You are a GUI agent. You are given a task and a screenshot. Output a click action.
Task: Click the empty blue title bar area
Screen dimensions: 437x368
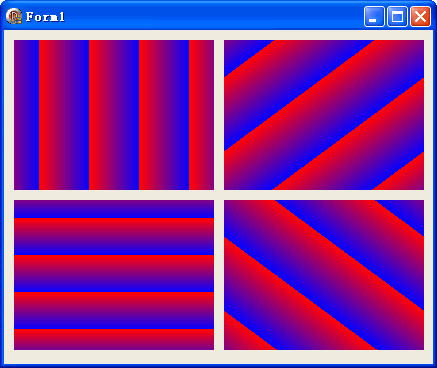[x=213, y=16]
